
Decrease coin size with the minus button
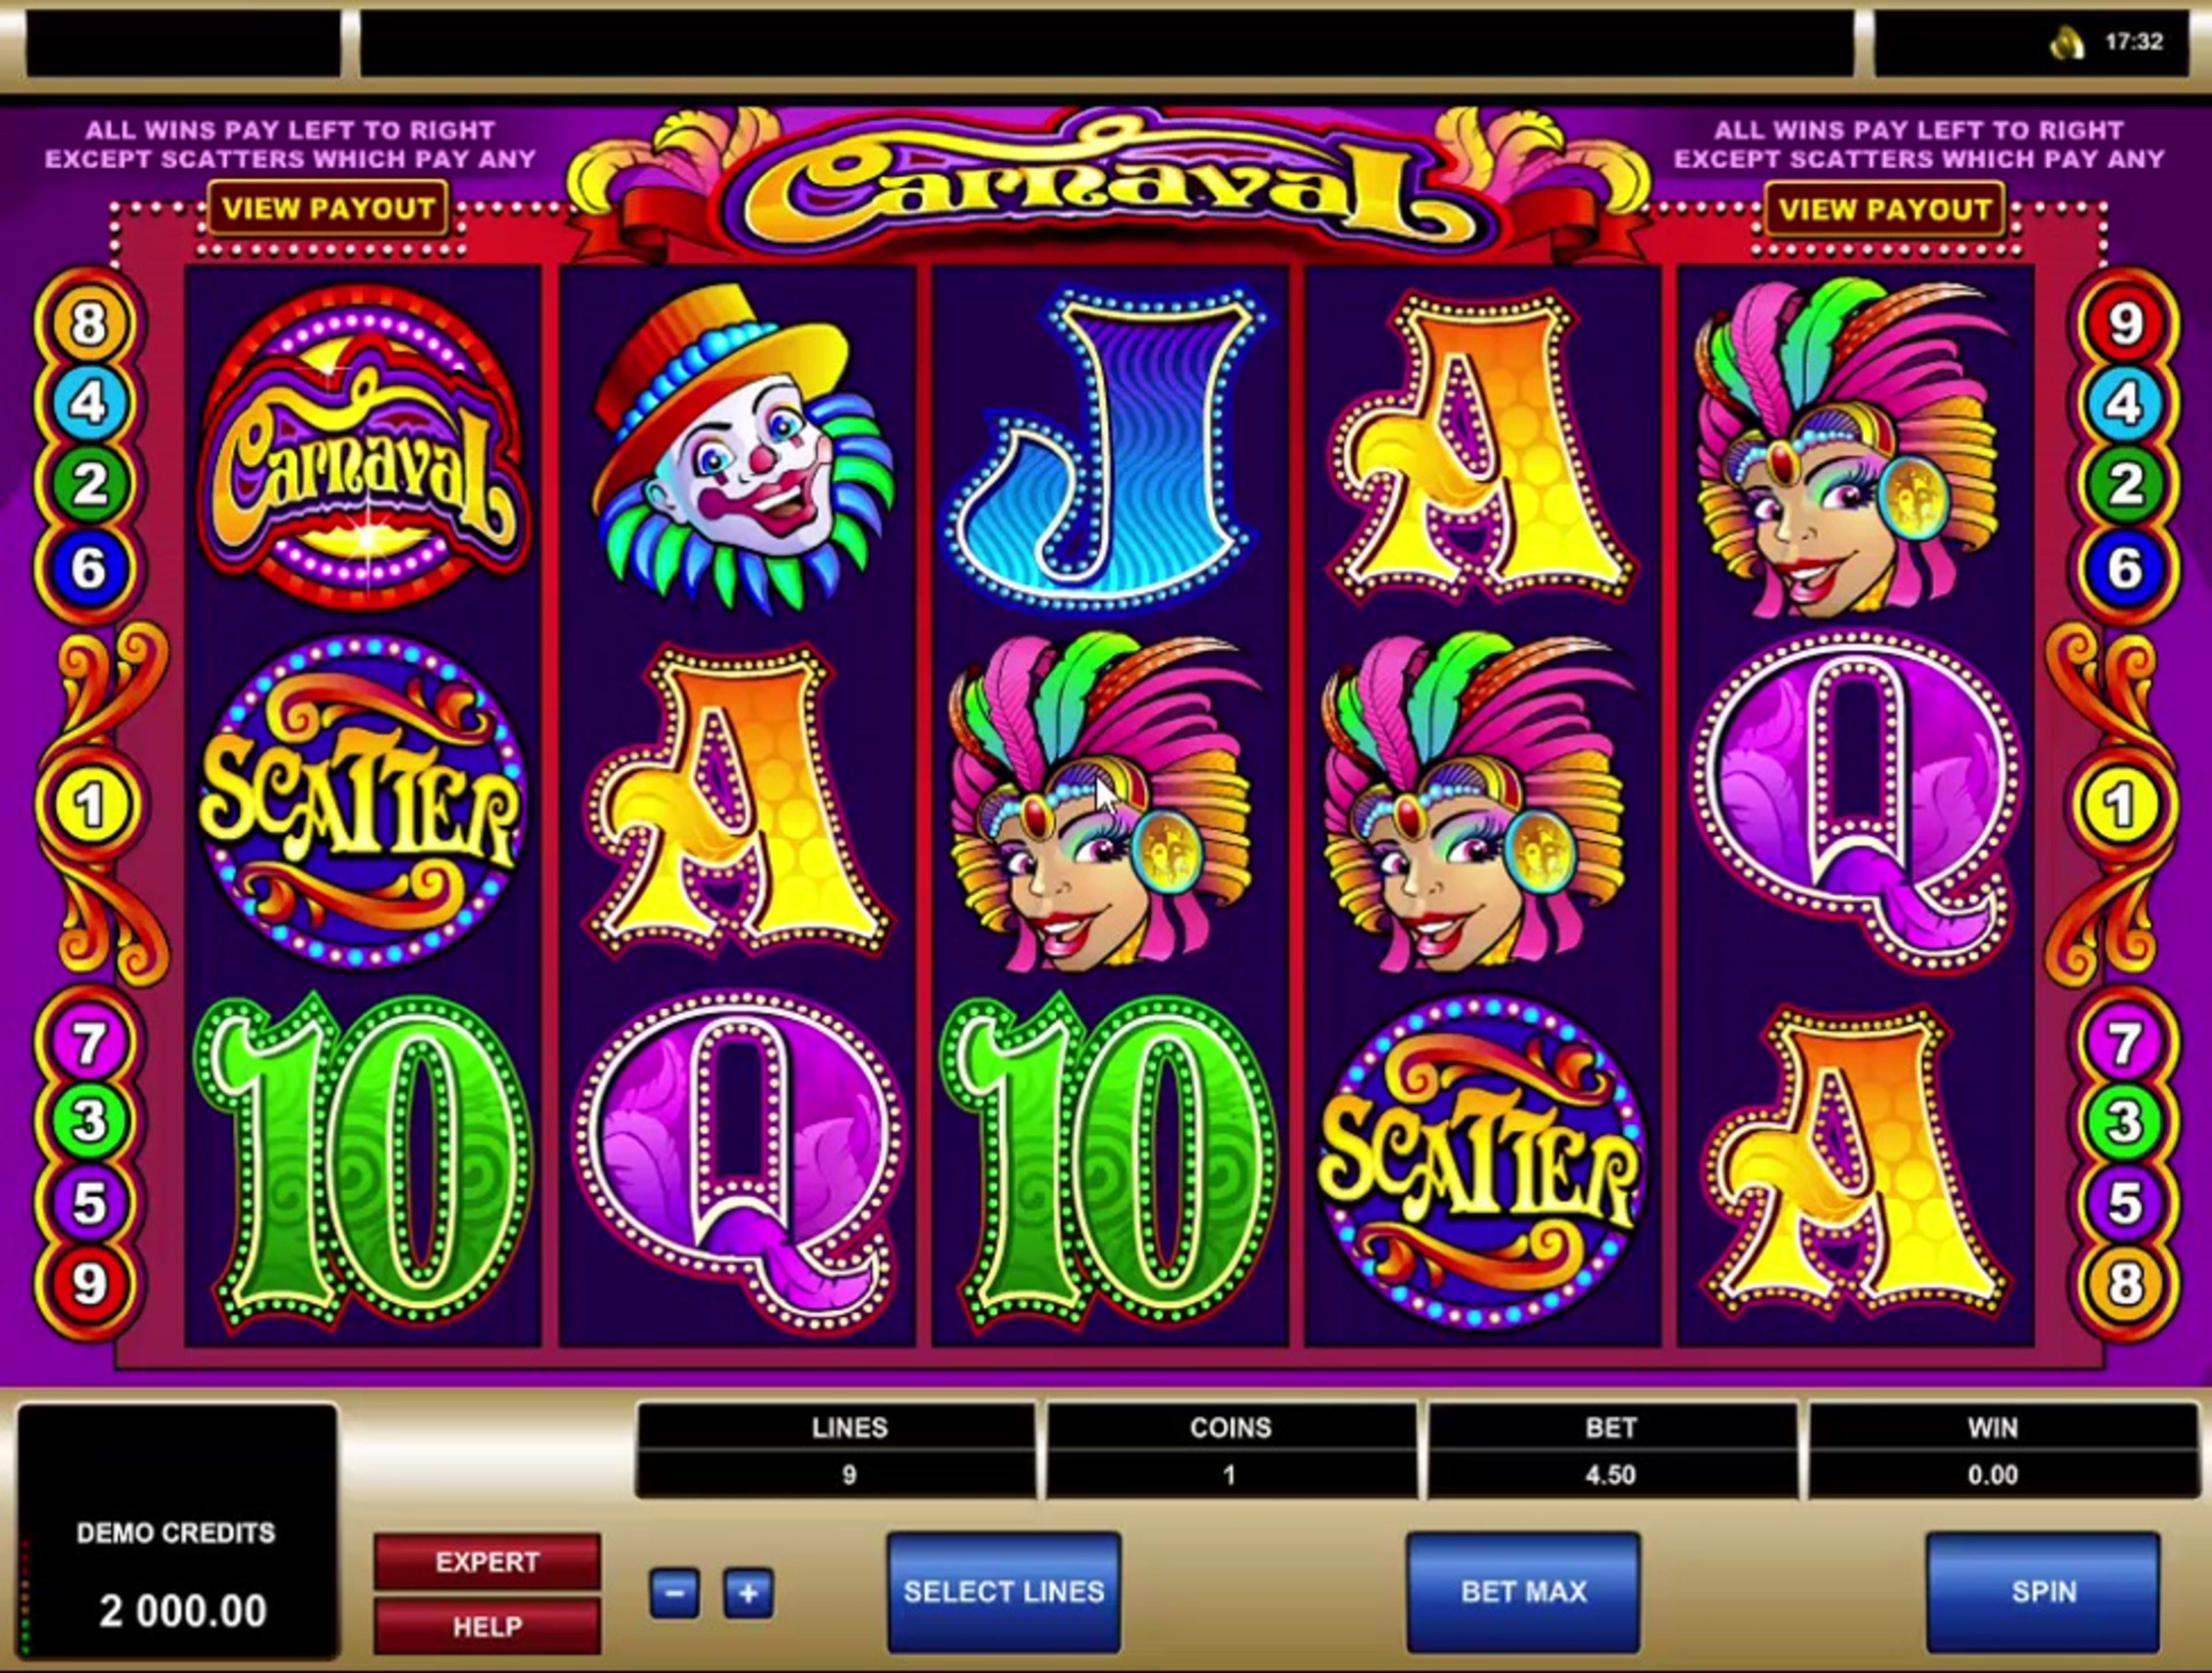point(675,1592)
